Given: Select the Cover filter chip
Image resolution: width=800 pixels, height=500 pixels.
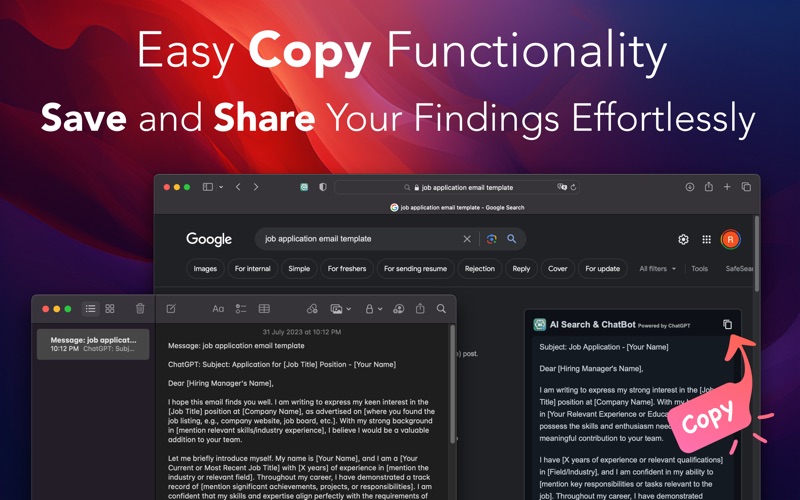Looking at the screenshot, I should point(558,269).
